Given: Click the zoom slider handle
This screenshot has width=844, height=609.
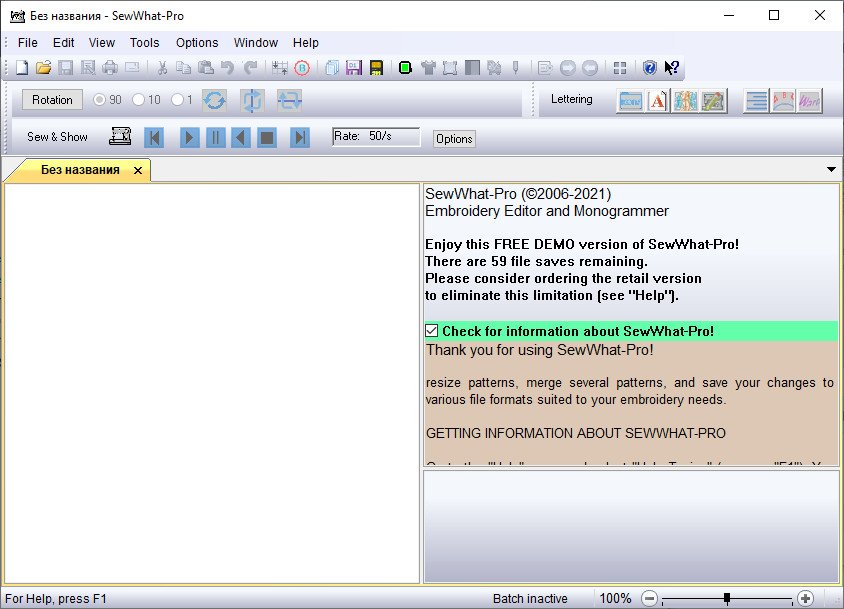Looking at the screenshot, I should tap(727, 598).
